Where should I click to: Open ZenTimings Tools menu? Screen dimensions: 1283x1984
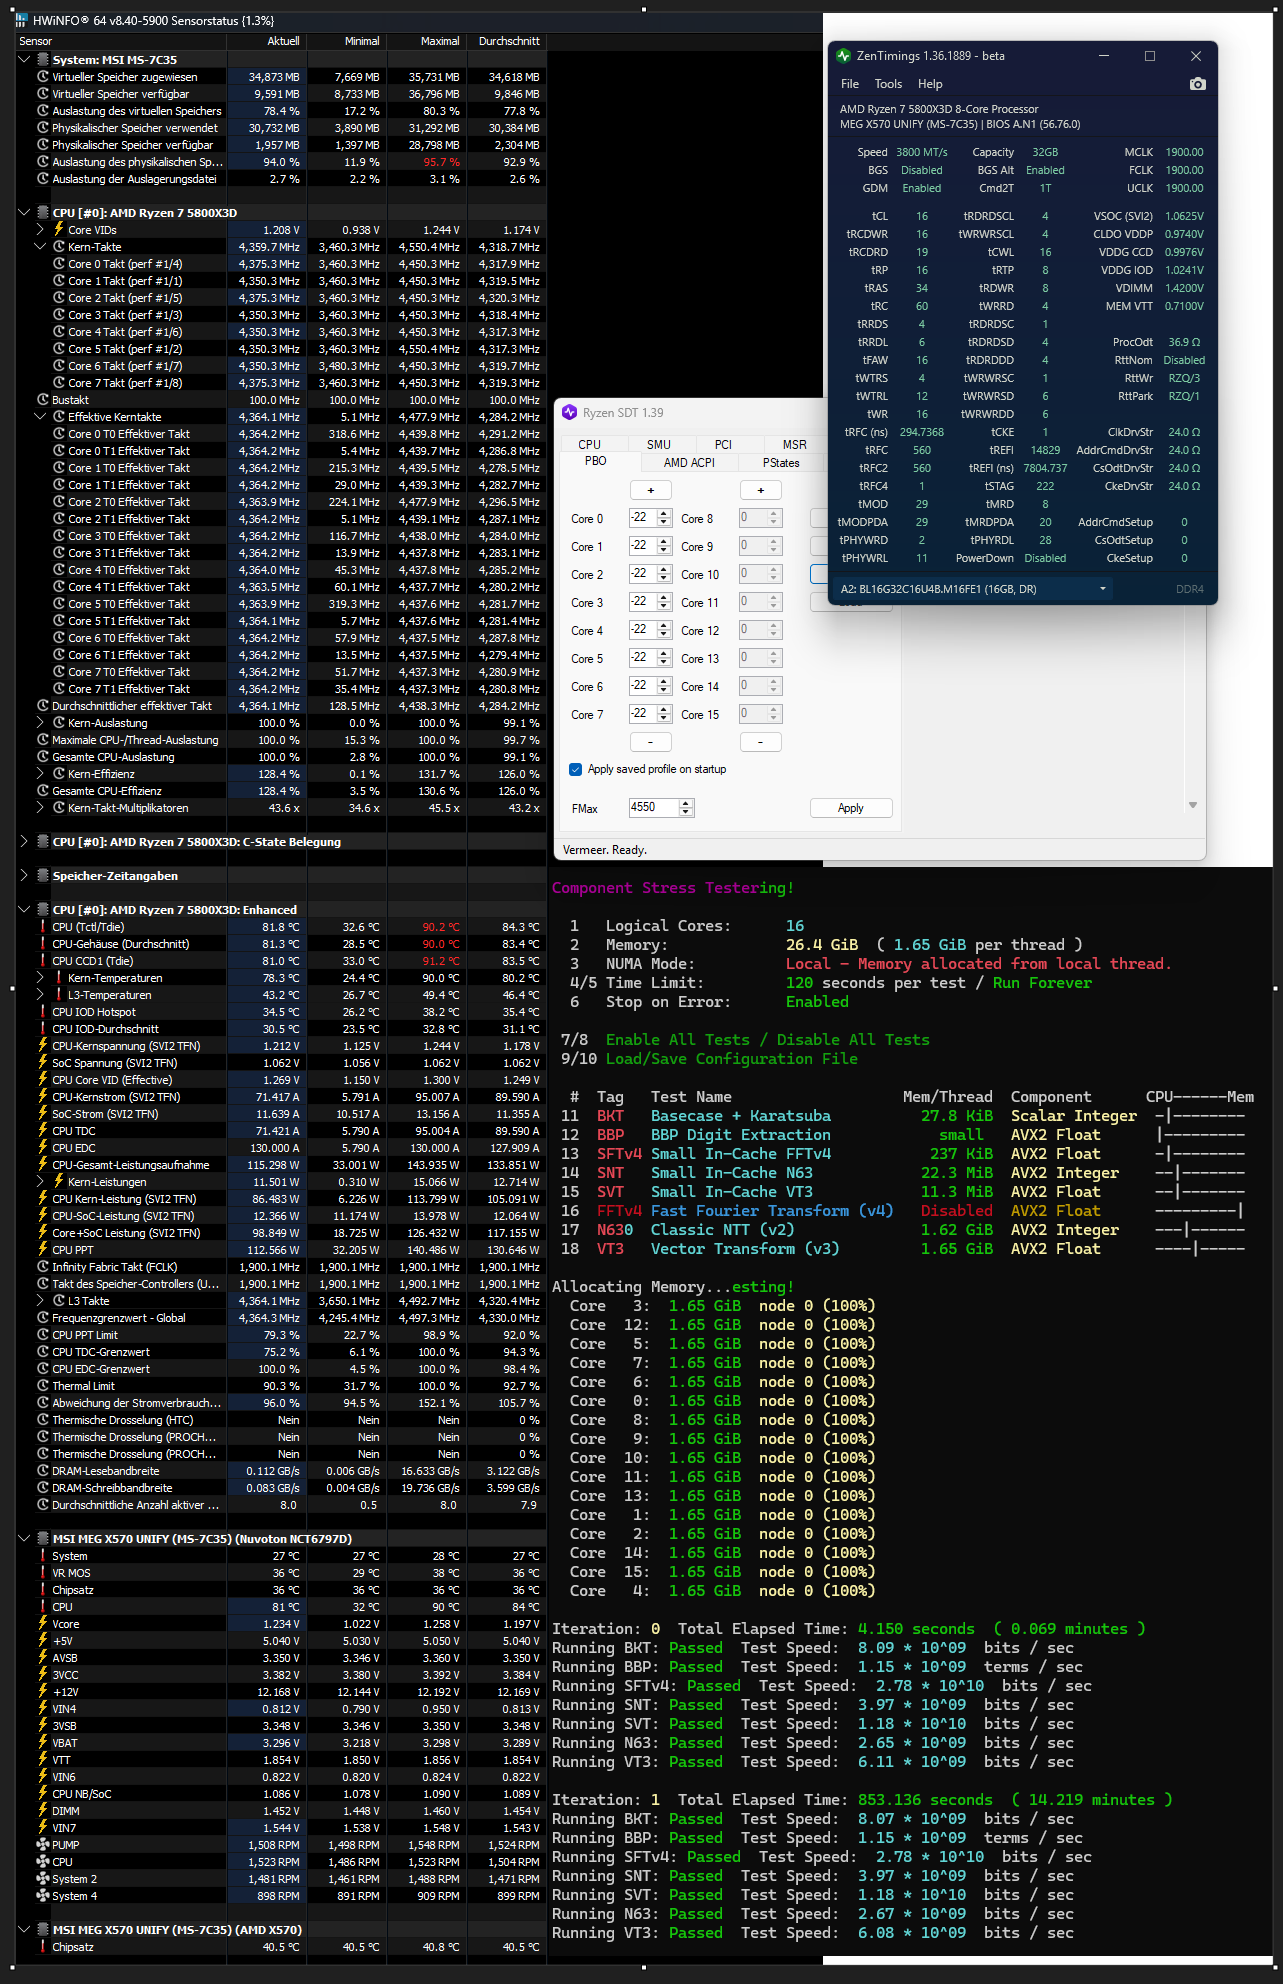(x=888, y=84)
